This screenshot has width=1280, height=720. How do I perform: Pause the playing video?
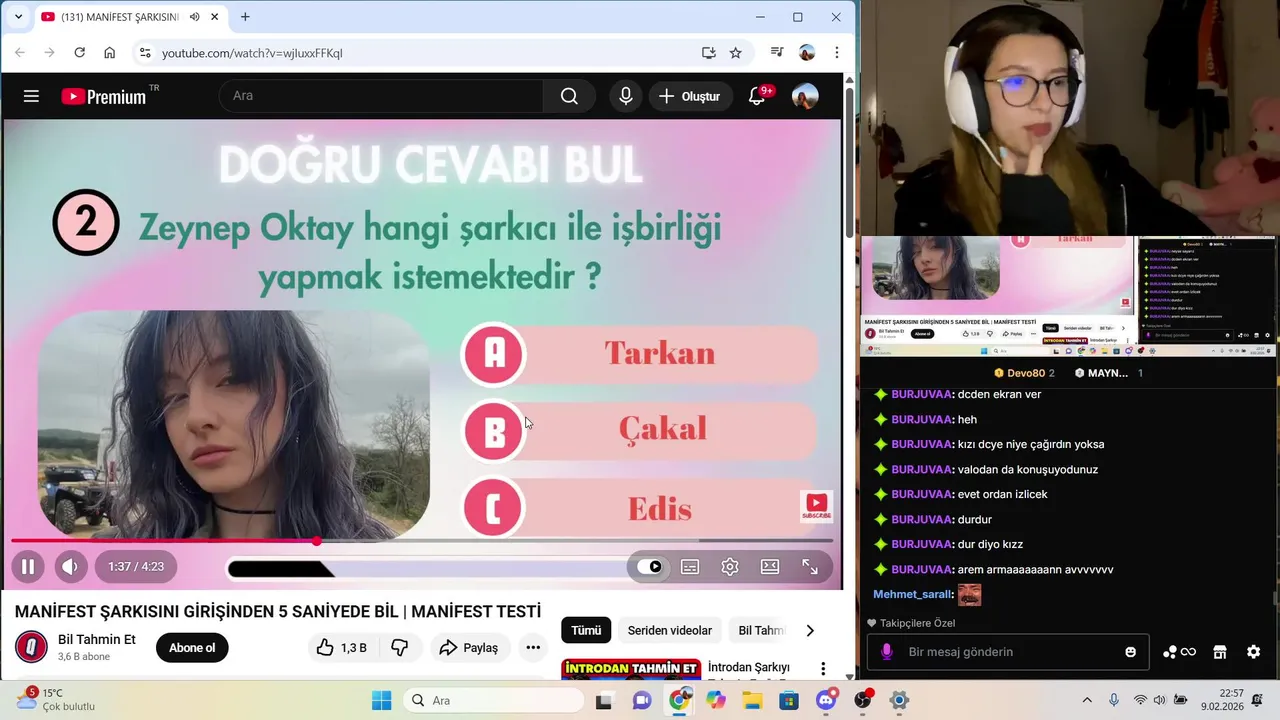[x=28, y=567]
